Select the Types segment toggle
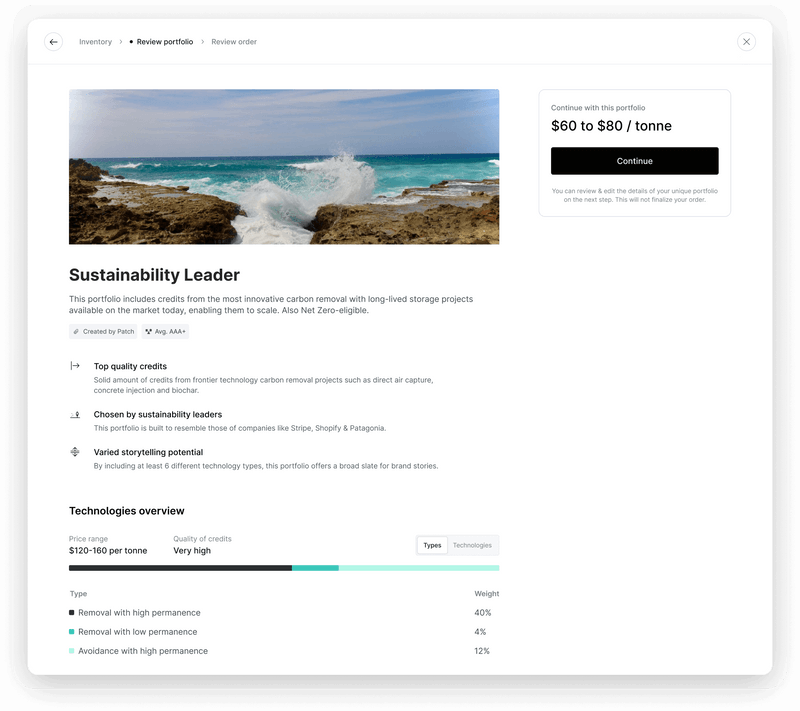The height and width of the screenshot is (711, 800). [432, 545]
